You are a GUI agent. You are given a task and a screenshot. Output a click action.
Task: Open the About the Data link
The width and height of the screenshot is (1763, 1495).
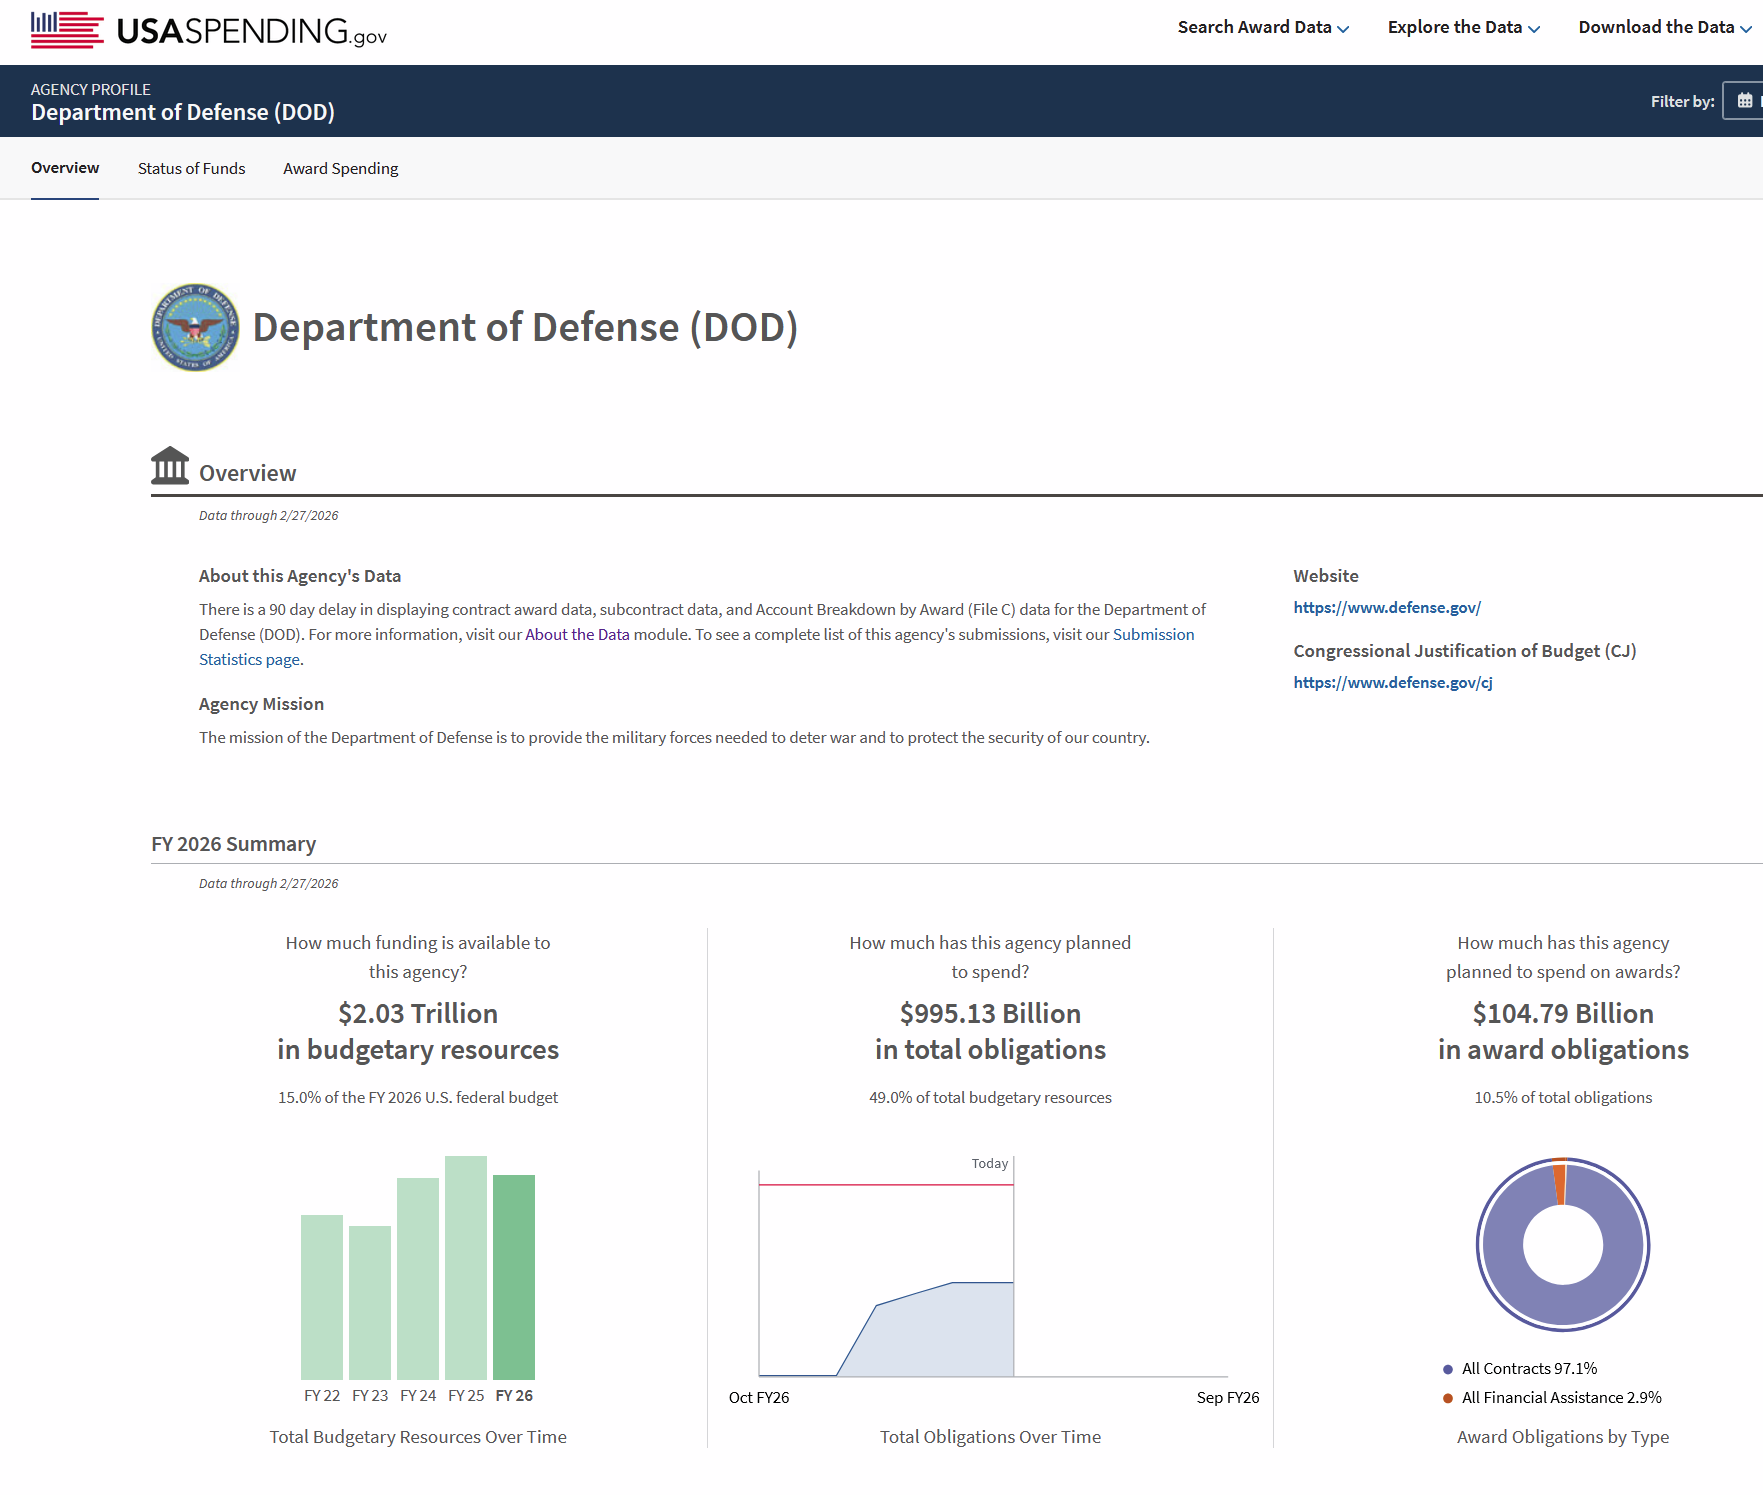pos(577,634)
